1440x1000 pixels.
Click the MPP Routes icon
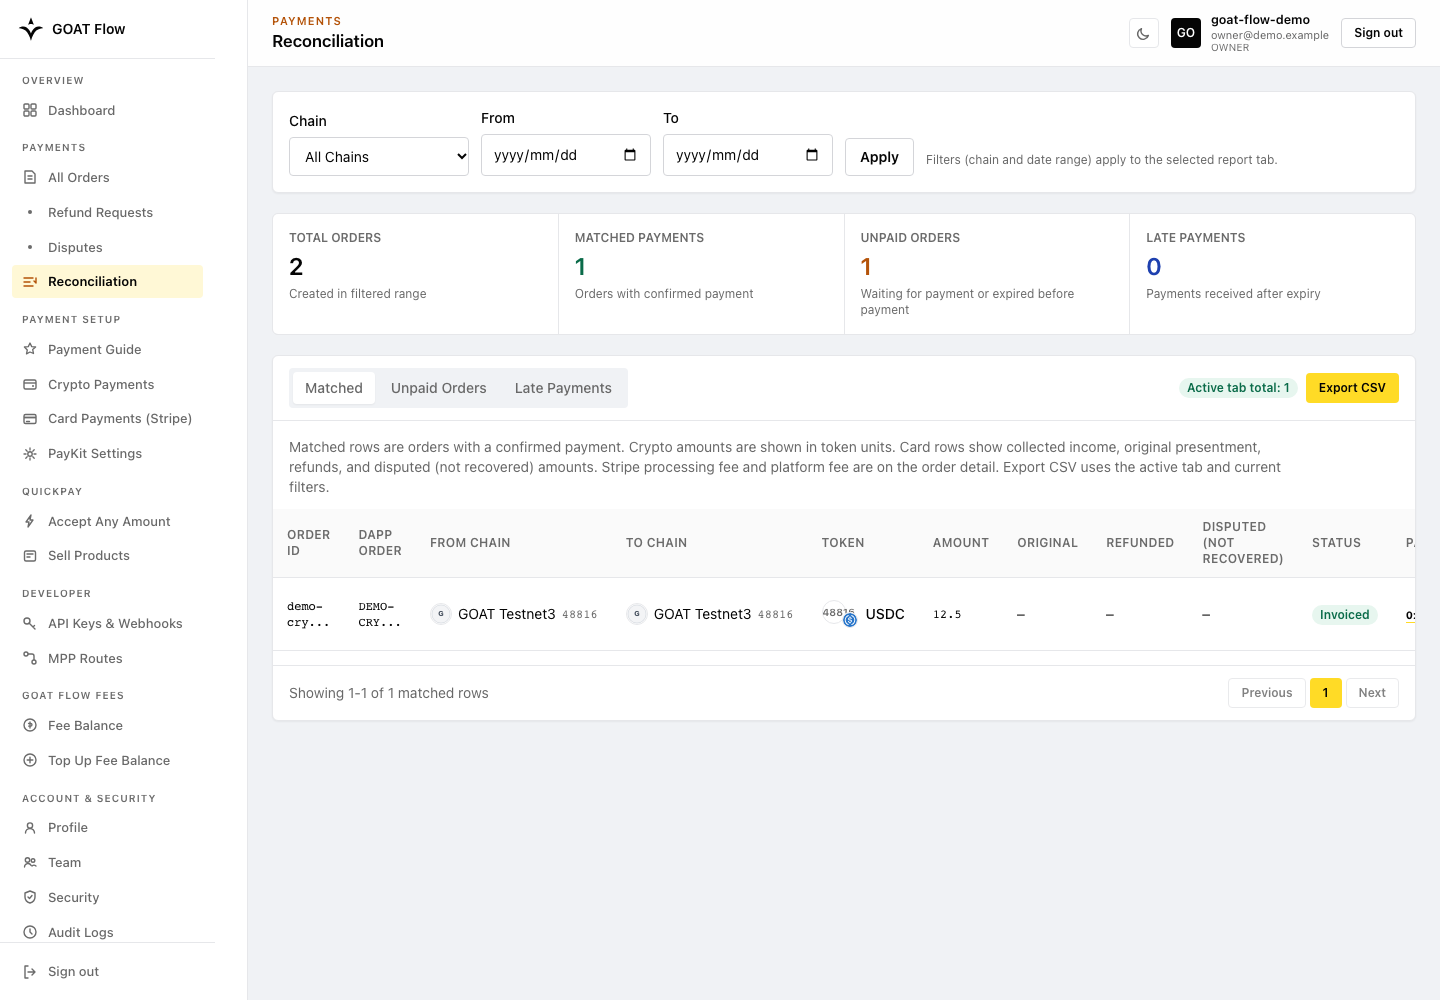(x=30, y=658)
